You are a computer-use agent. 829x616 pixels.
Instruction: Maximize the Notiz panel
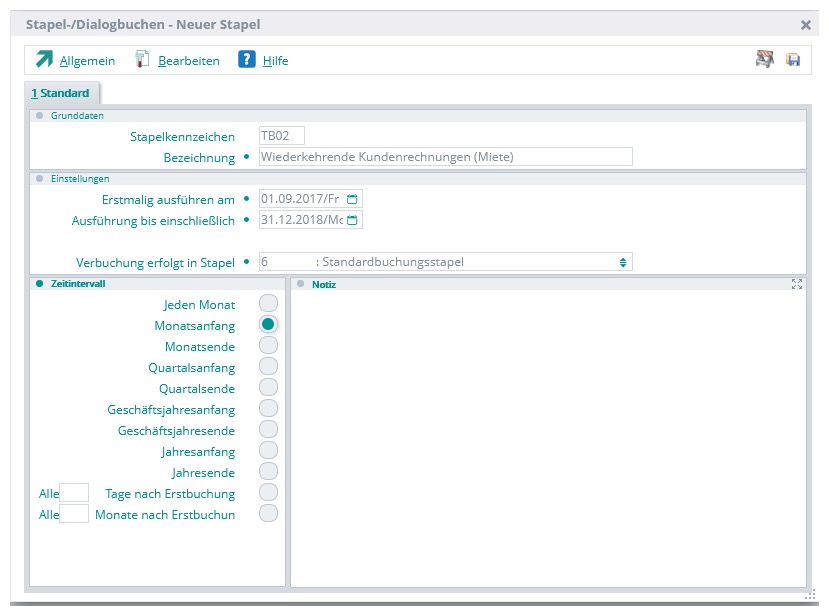click(797, 284)
